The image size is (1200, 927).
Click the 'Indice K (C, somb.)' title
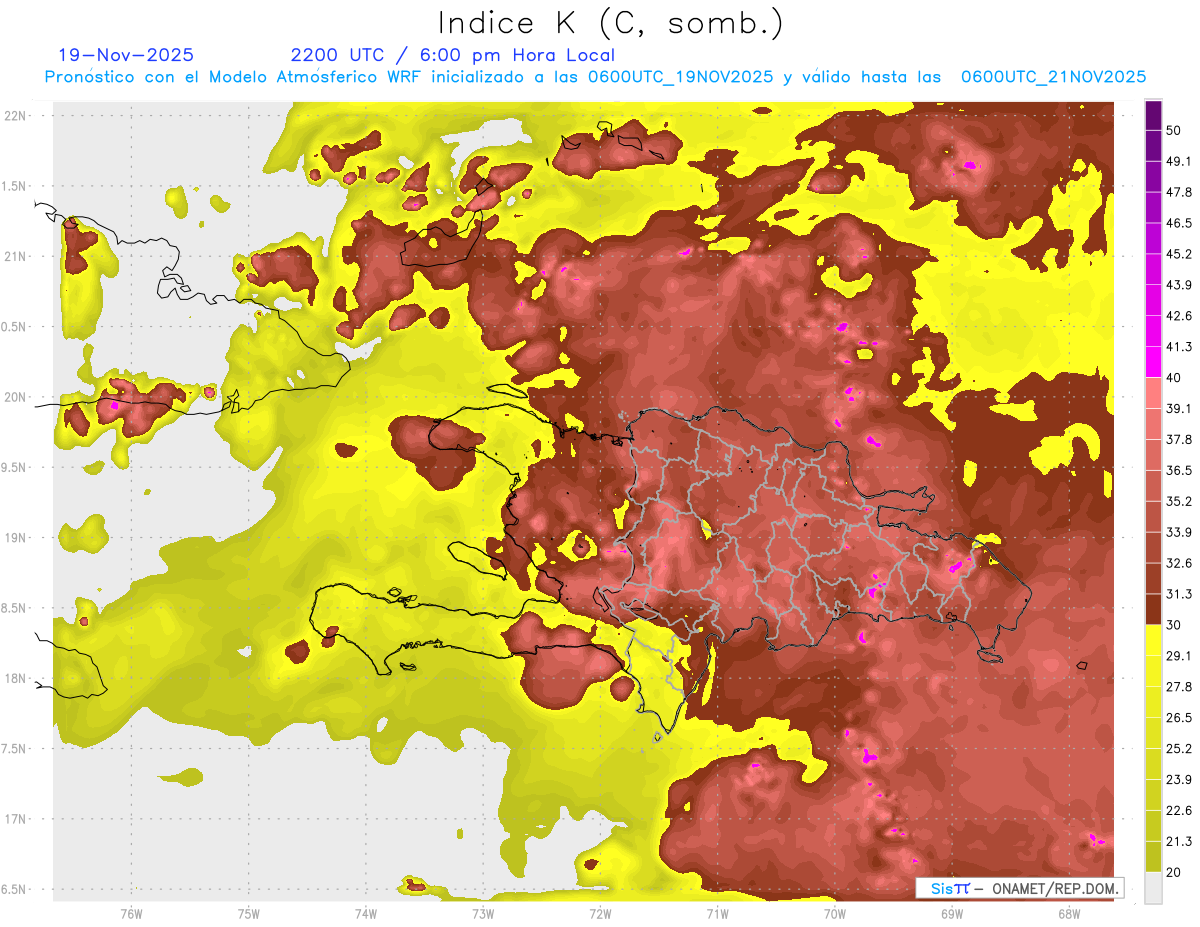pyautogui.click(x=610, y=23)
